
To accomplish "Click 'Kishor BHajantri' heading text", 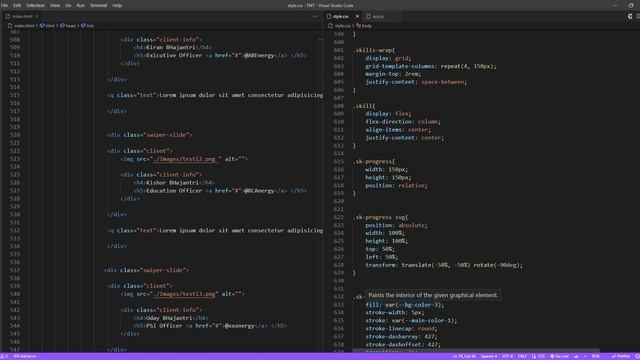I will pyautogui.click(x=172, y=182).
